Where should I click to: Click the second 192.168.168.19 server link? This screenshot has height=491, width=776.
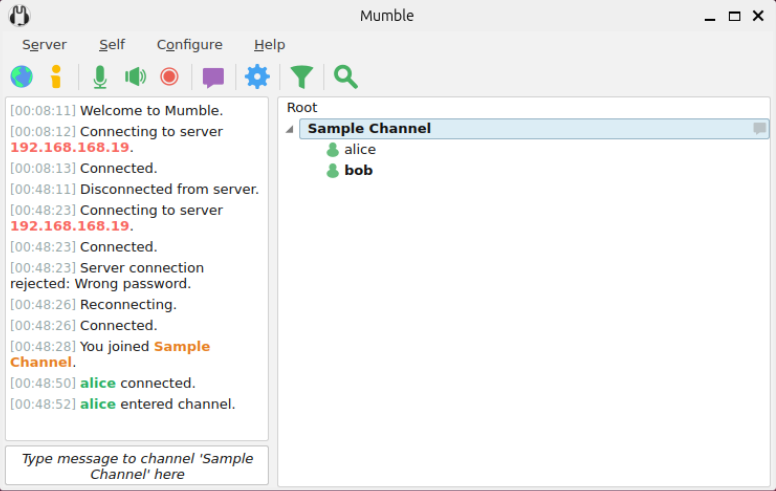(70, 226)
